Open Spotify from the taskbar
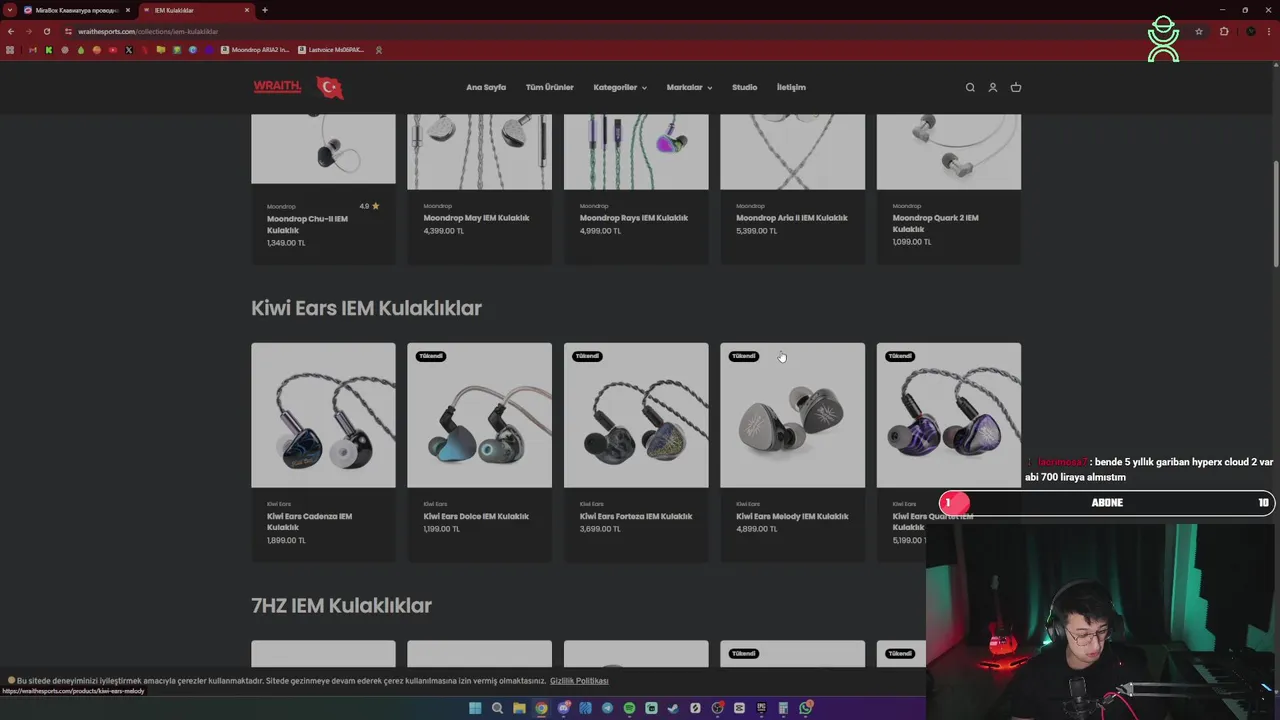Image resolution: width=1280 pixels, height=720 pixels. (629, 708)
